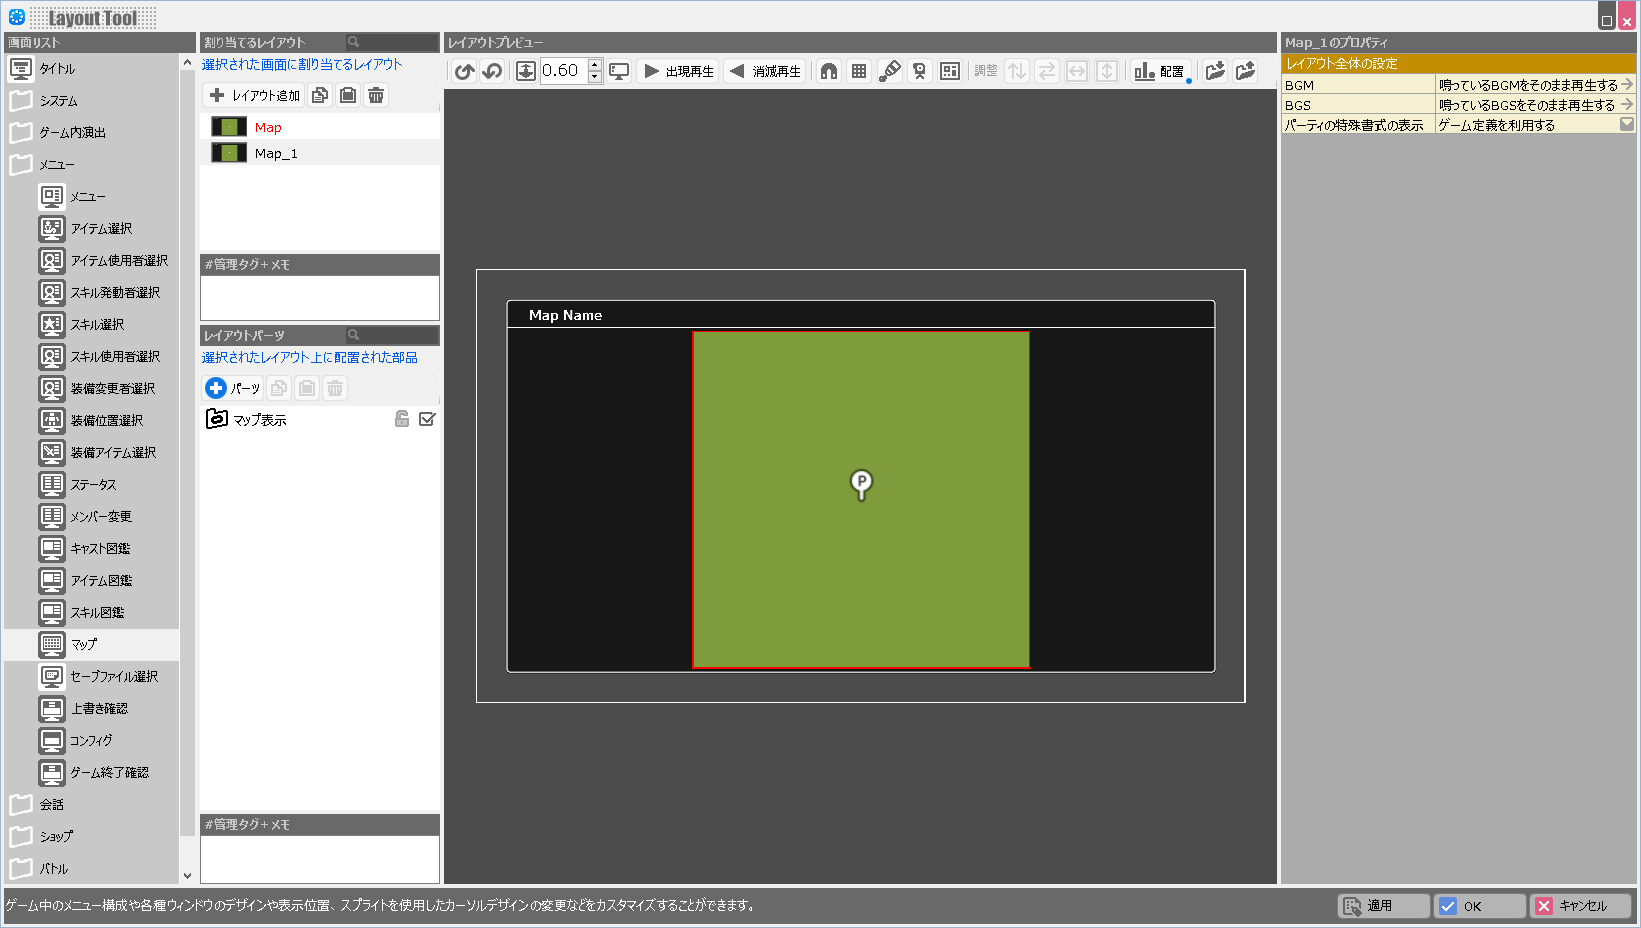Copy the selected layout with copy icon

320,95
